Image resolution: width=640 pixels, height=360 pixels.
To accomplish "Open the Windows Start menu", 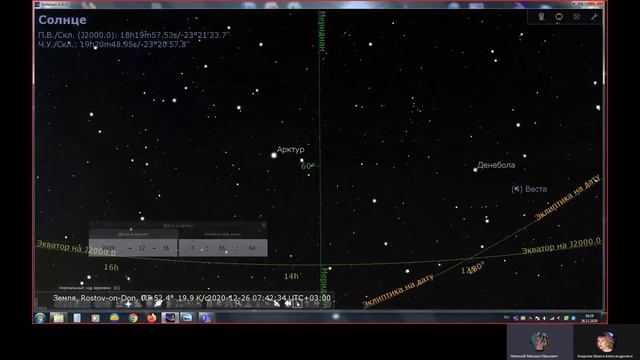I will tap(40, 318).
